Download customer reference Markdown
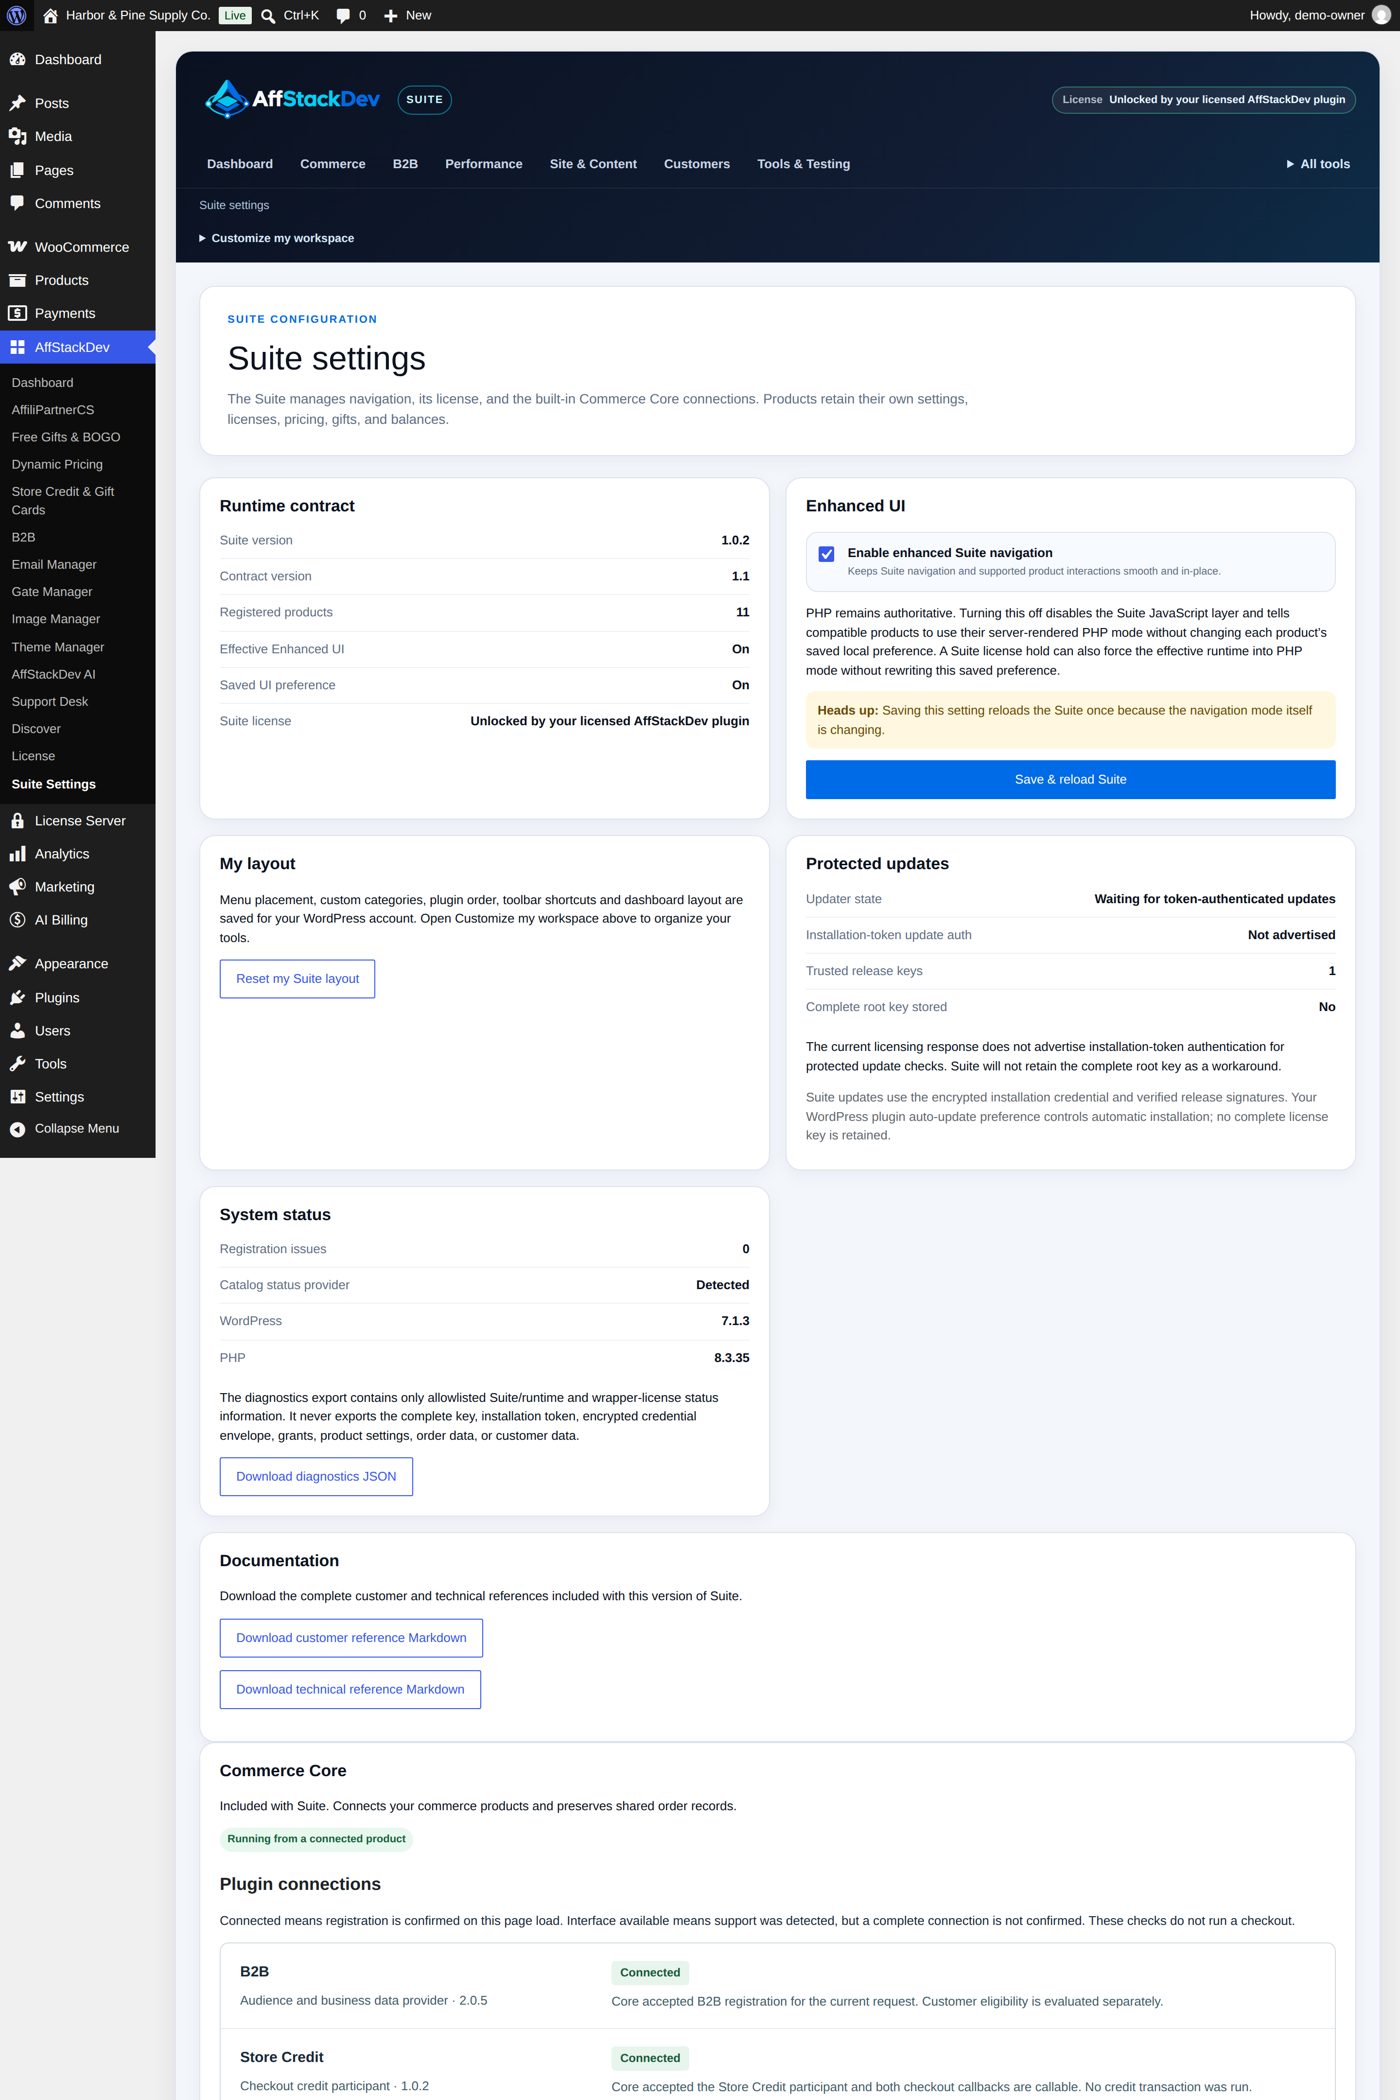 coord(351,1638)
